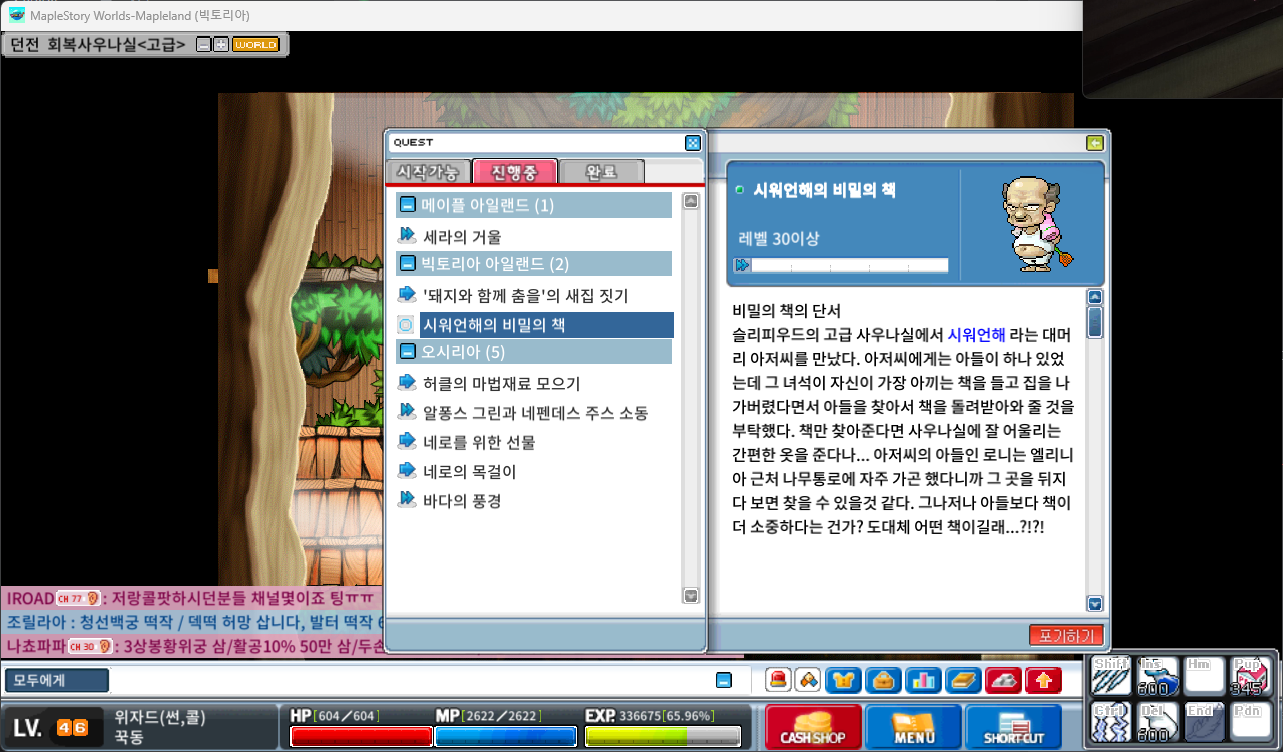
Task: Click the chat text input field
Action: pyautogui.click(x=410, y=680)
